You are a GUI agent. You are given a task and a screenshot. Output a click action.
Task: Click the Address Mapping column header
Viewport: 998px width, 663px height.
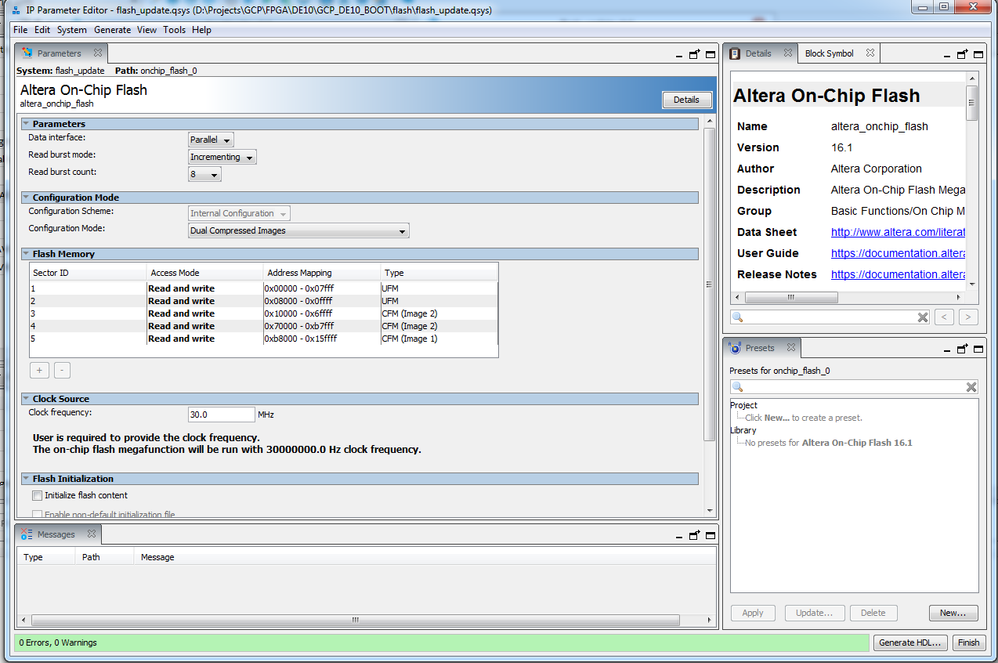[322, 272]
